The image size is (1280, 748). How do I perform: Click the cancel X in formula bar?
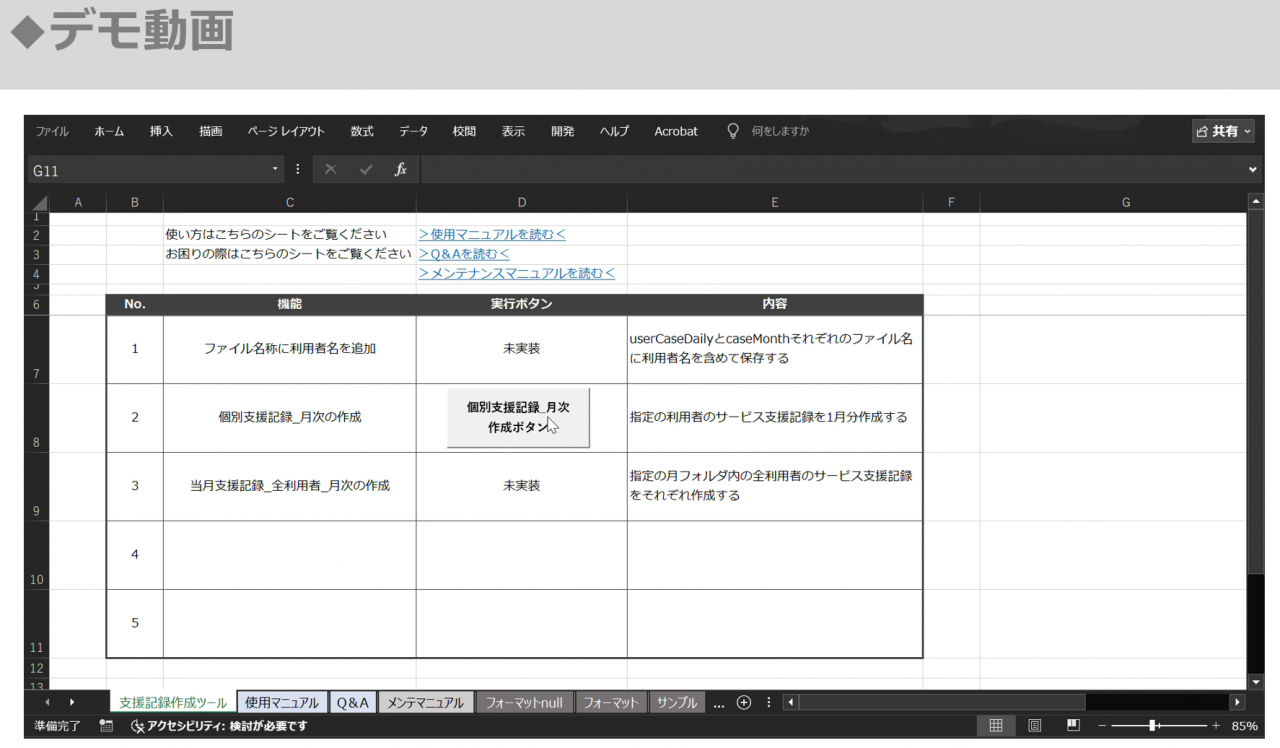coord(331,170)
